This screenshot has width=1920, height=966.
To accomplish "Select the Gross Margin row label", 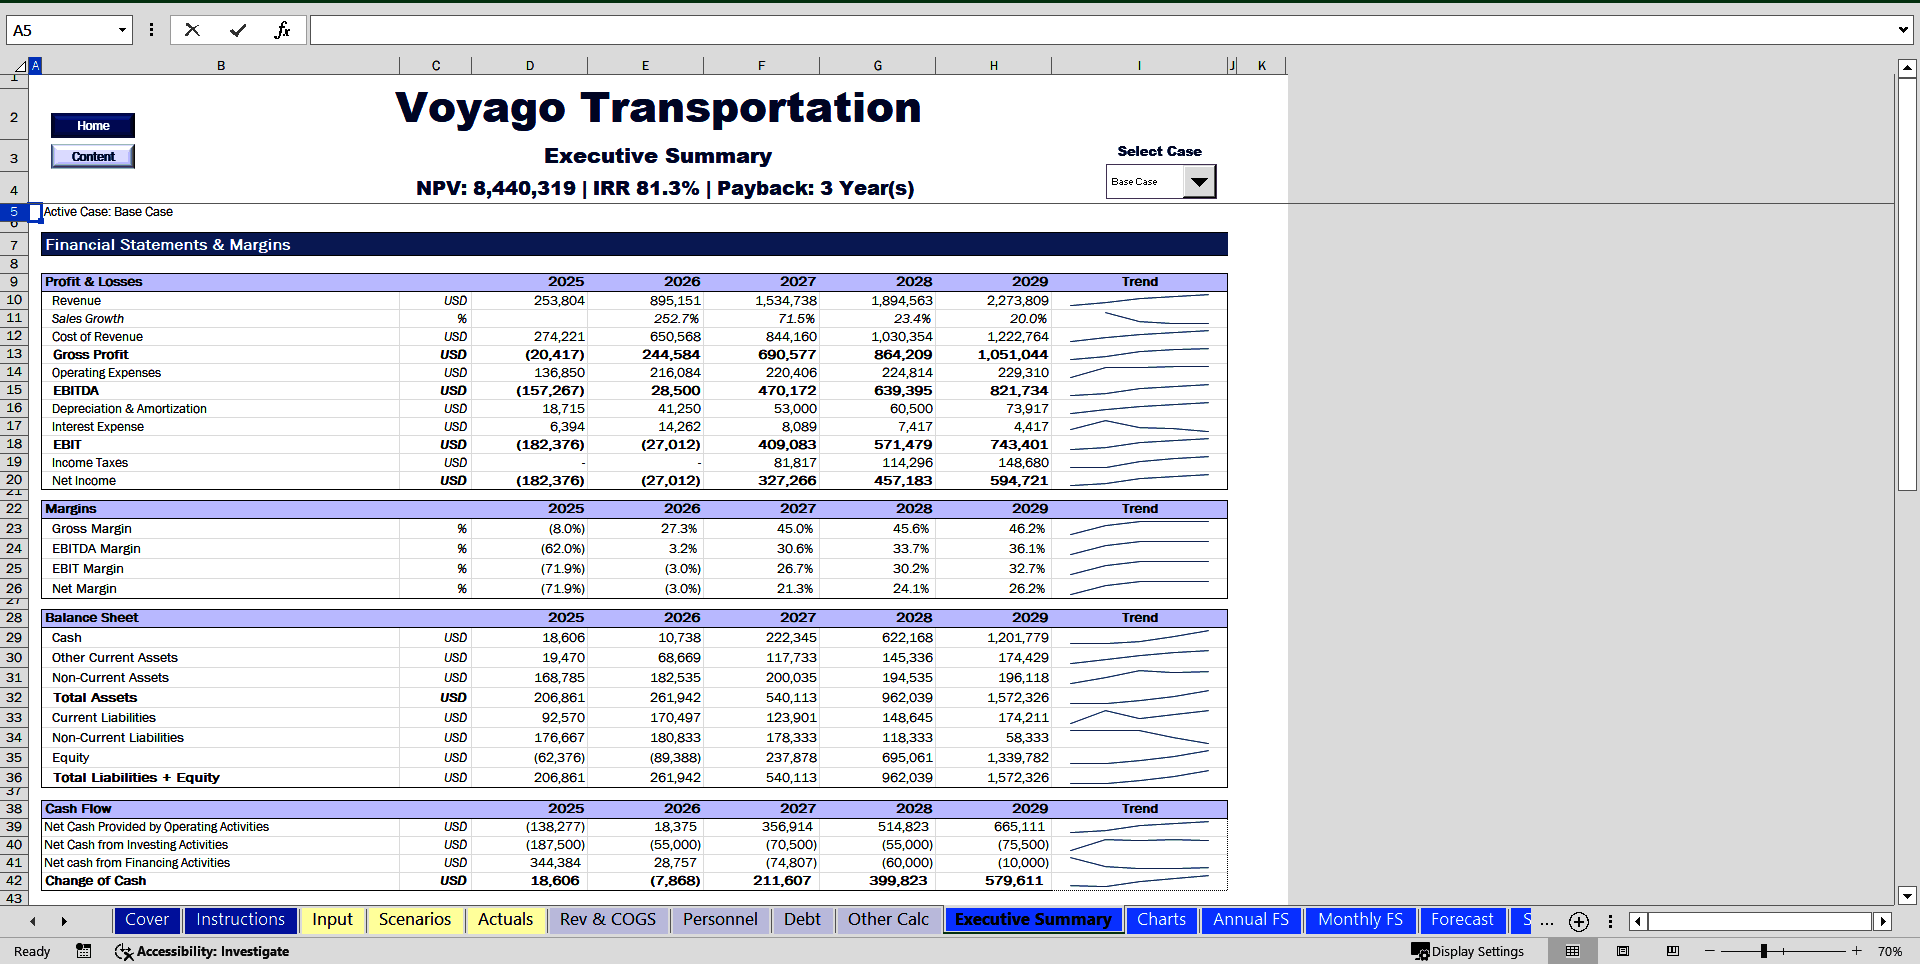I will pos(92,528).
